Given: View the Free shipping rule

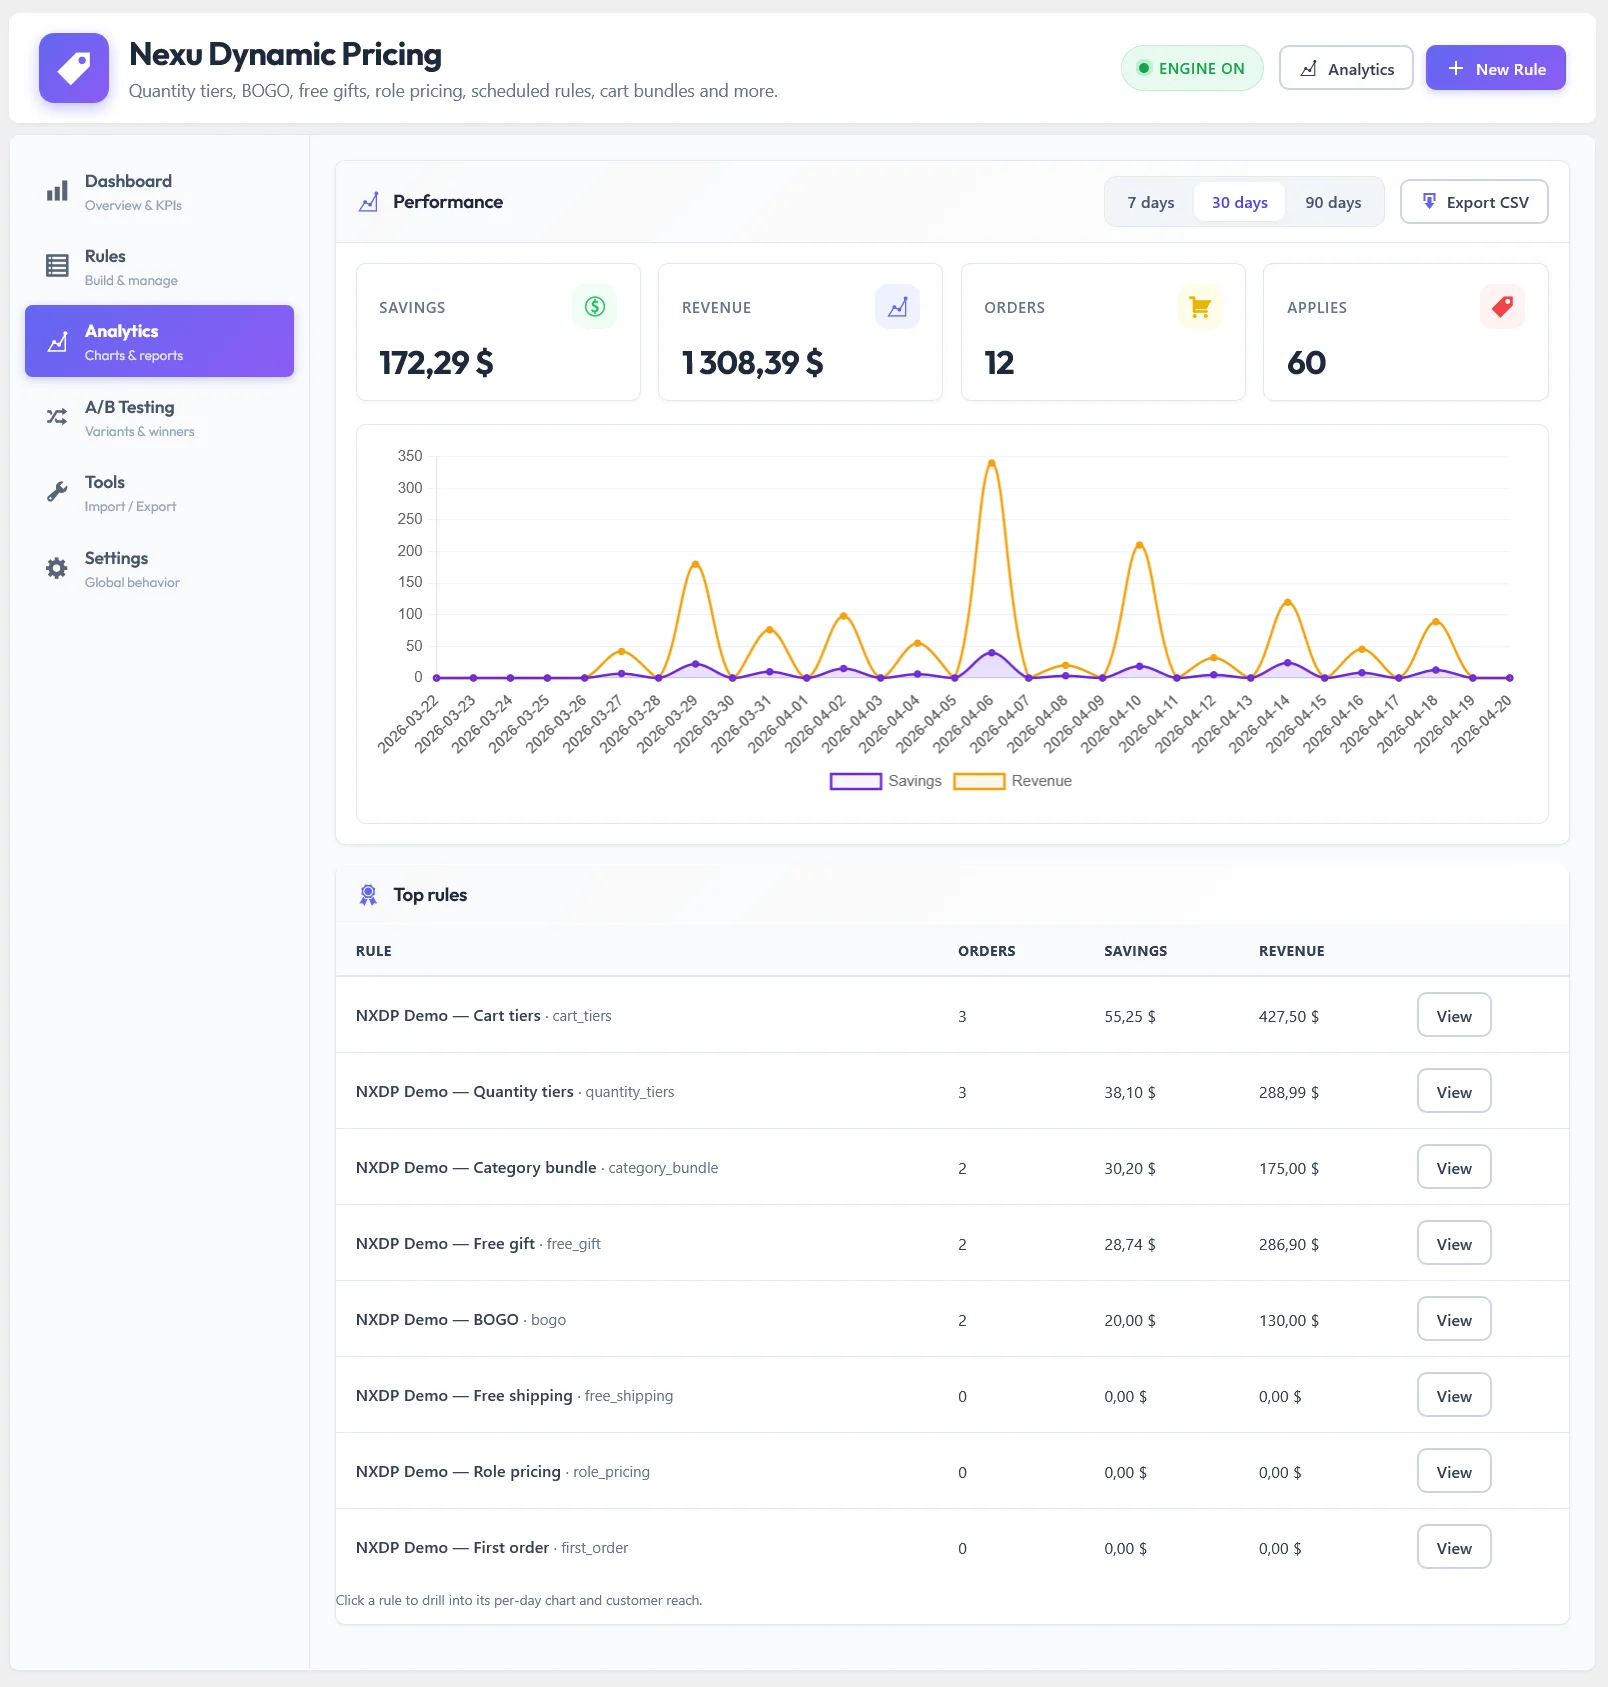Looking at the screenshot, I should [x=1454, y=1395].
